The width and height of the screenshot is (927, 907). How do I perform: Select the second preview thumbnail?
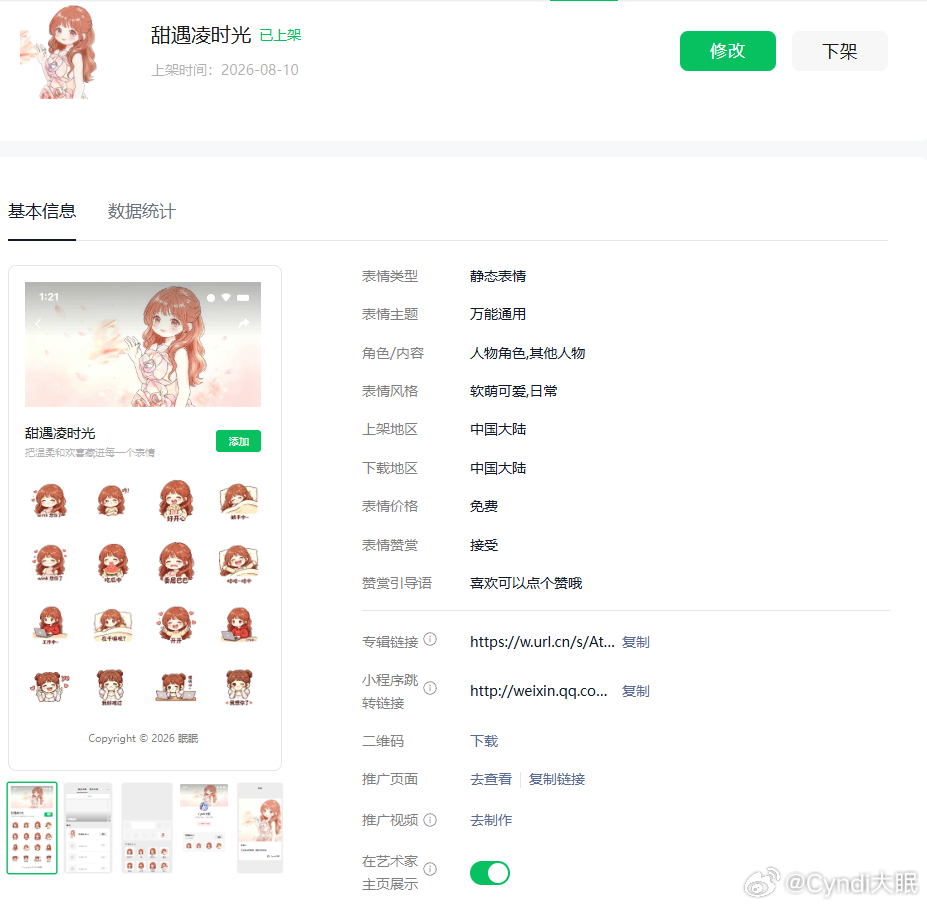point(88,828)
